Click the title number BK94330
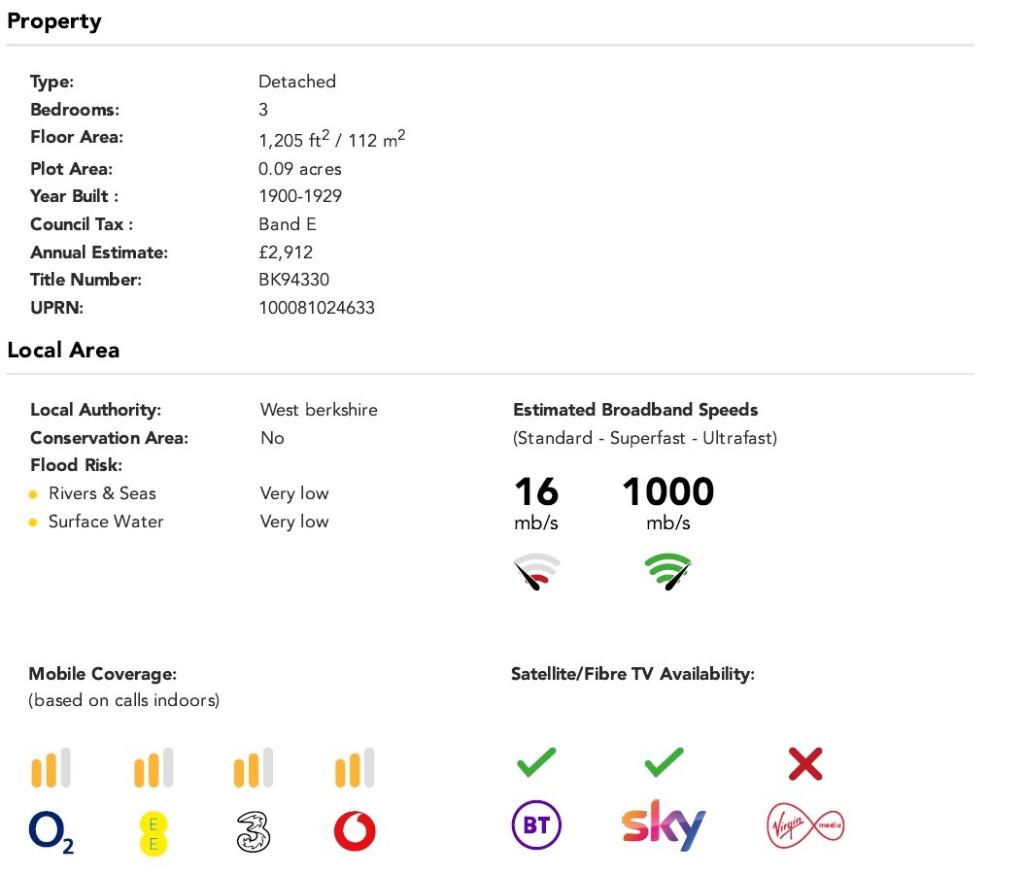The height and width of the screenshot is (875, 1024). point(293,280)
